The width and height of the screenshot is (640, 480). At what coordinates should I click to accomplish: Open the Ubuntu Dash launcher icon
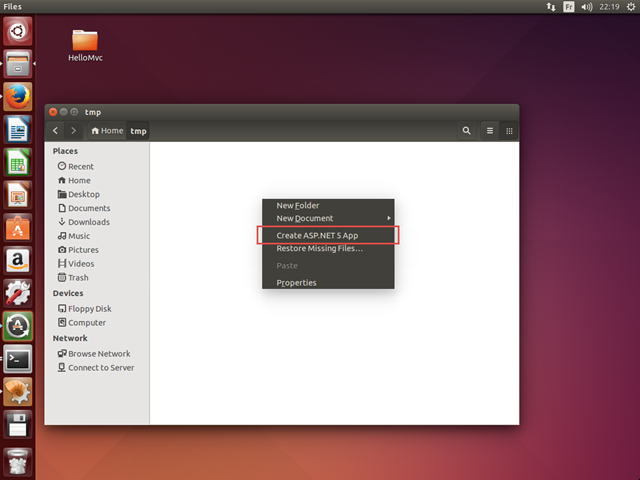pos(18,31)
